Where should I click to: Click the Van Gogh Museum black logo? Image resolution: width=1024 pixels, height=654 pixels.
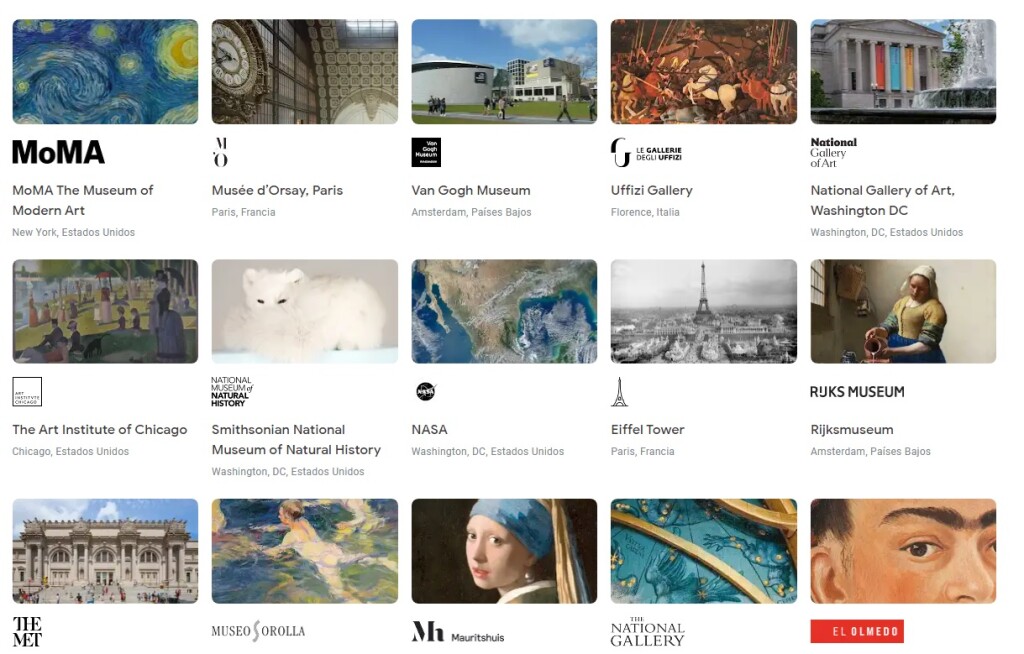click(426, 152)
